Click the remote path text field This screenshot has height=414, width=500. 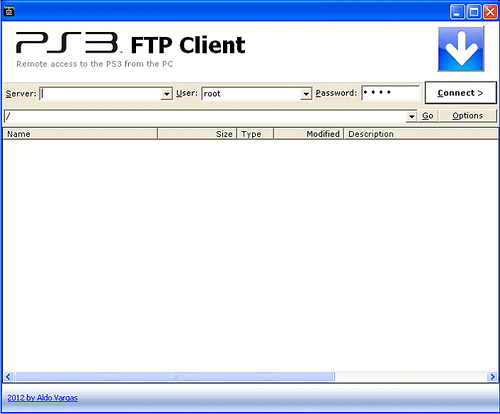[205, 116]
